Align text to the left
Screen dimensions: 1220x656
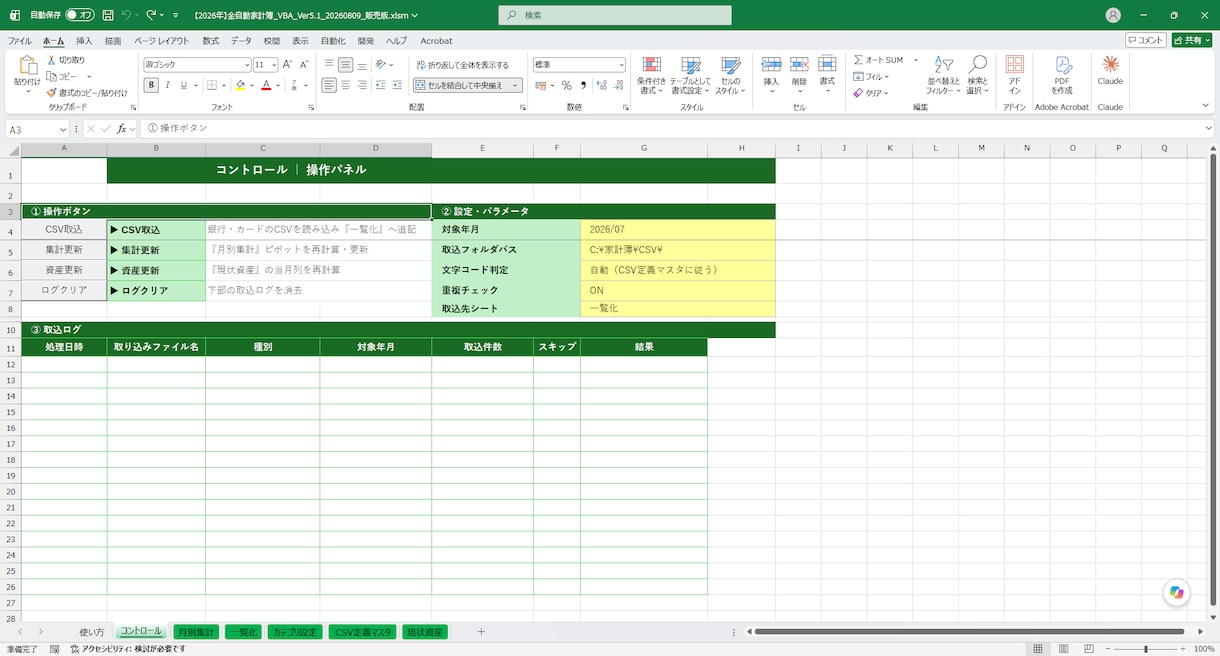[329, 85]
